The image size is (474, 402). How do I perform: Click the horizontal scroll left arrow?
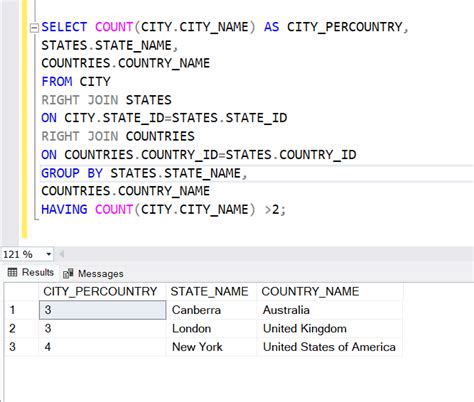61,254
